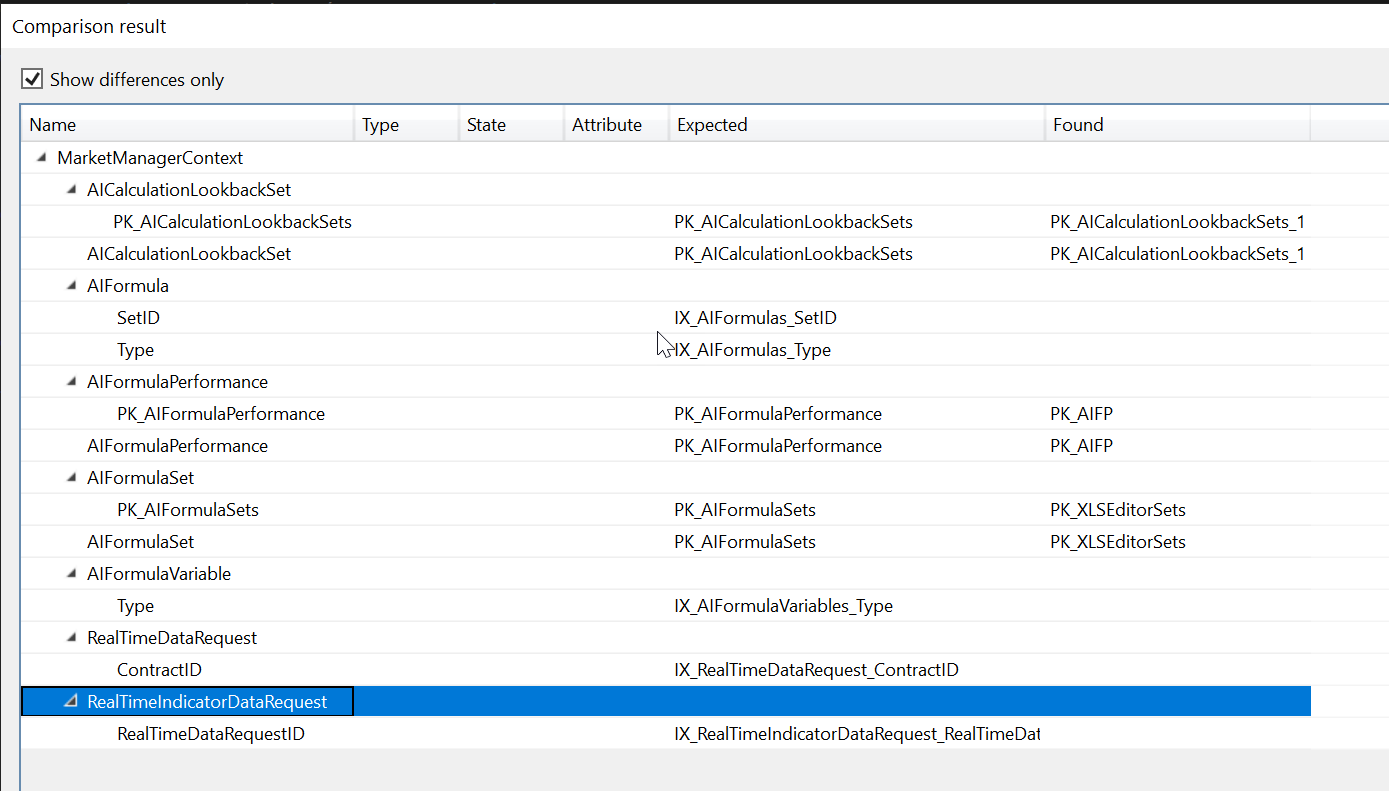Toggle the Show differences only checkbox
The image size is (1389, 791).
(32, 78)
